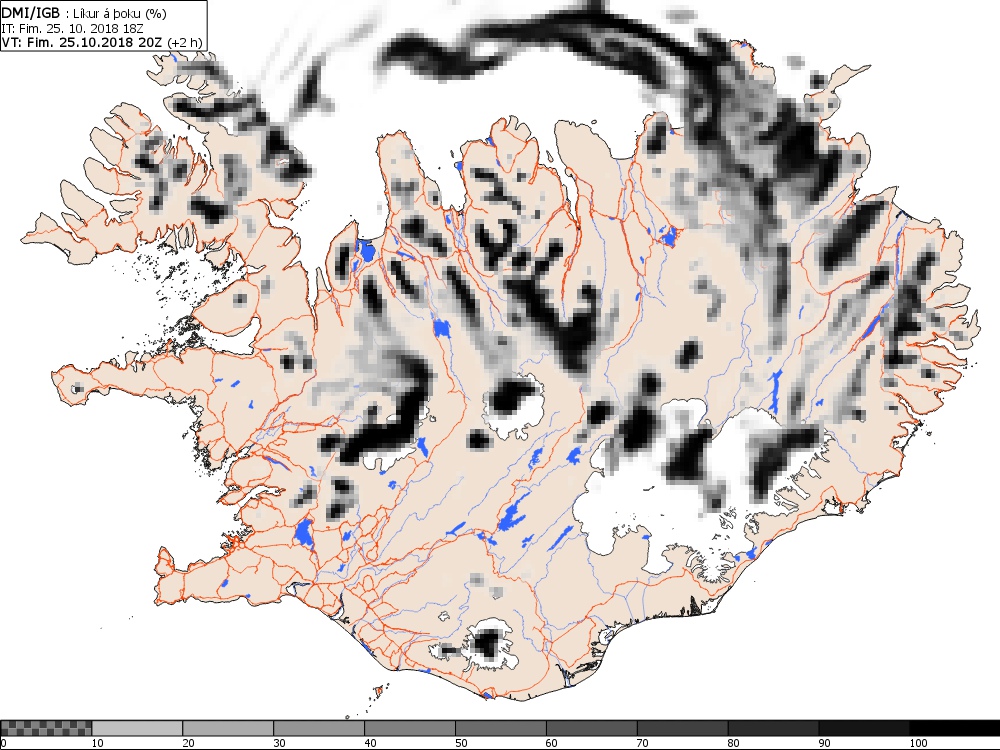Pick the 80–90% near-black legend swatch

click(773, 728)
